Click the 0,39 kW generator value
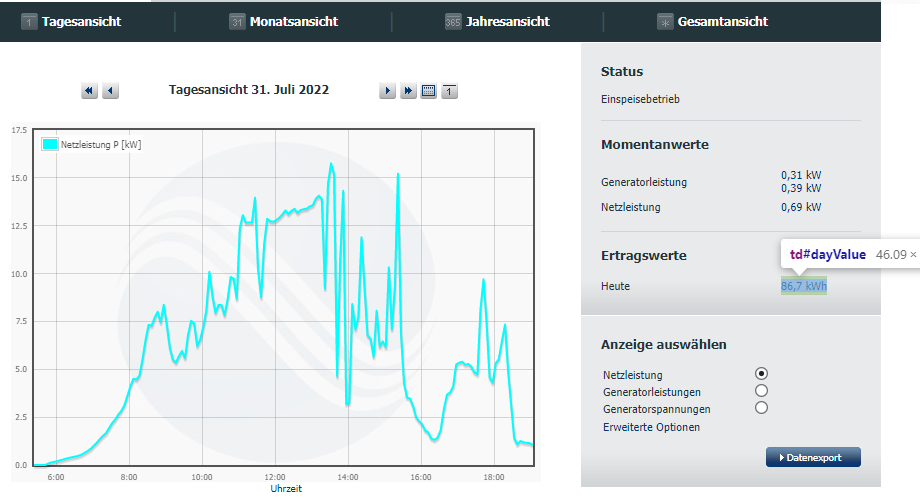The height and width of the screenshot is (502, 920). [801, 188]
